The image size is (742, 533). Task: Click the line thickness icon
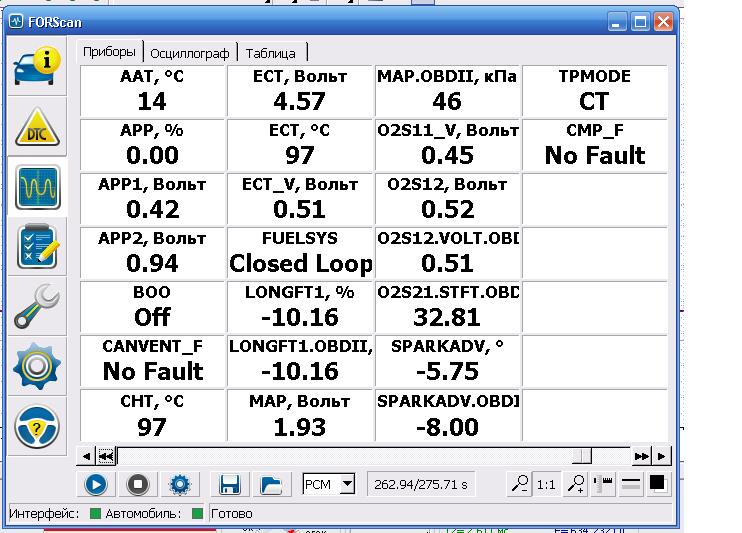[x=631, y=484]
